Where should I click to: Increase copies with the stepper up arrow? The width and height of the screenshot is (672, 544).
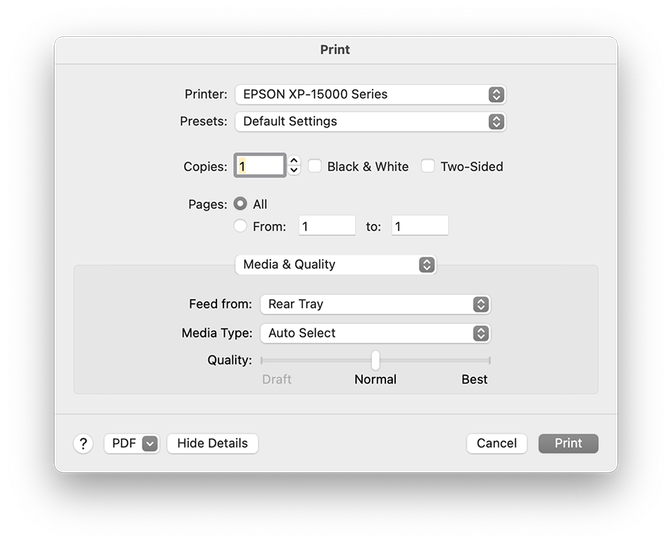294,161
